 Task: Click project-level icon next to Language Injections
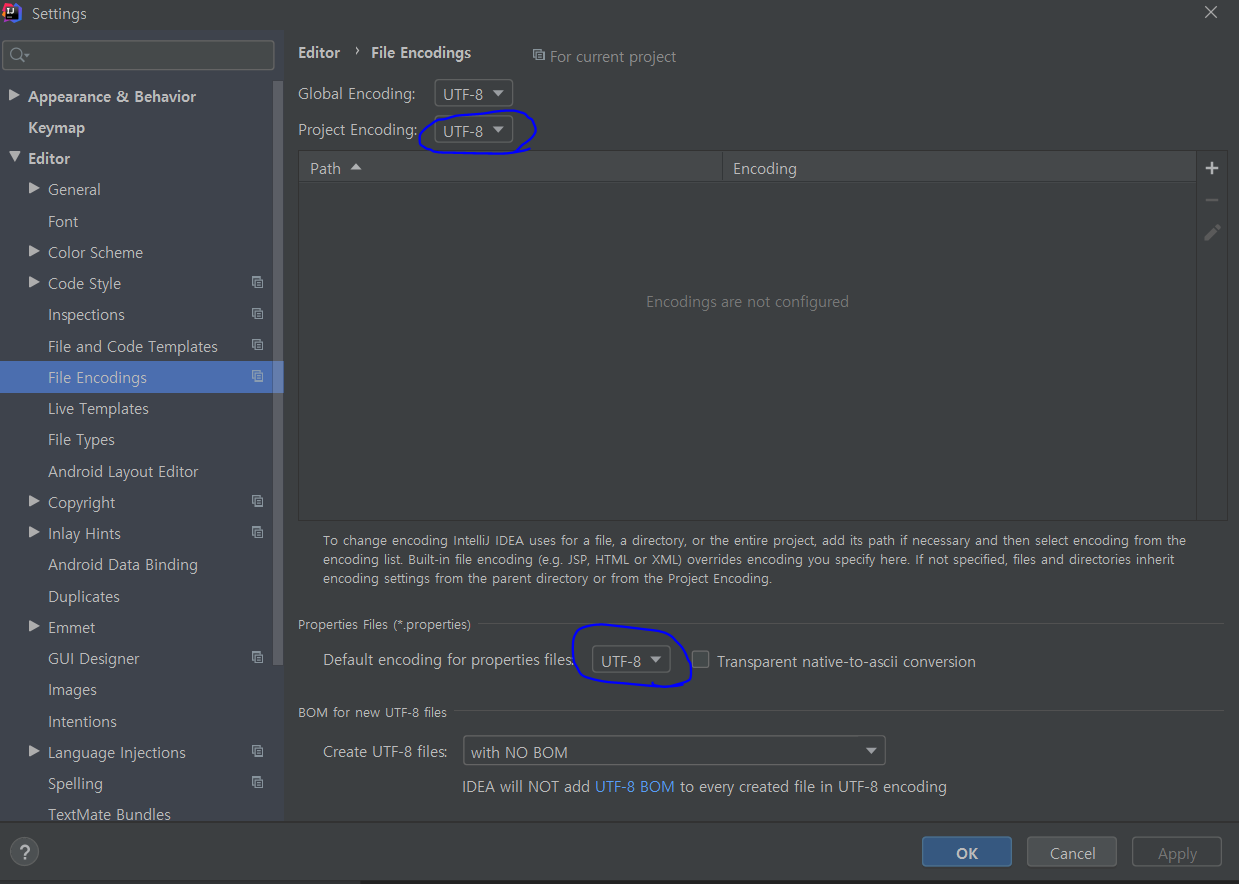click(257, 751)
